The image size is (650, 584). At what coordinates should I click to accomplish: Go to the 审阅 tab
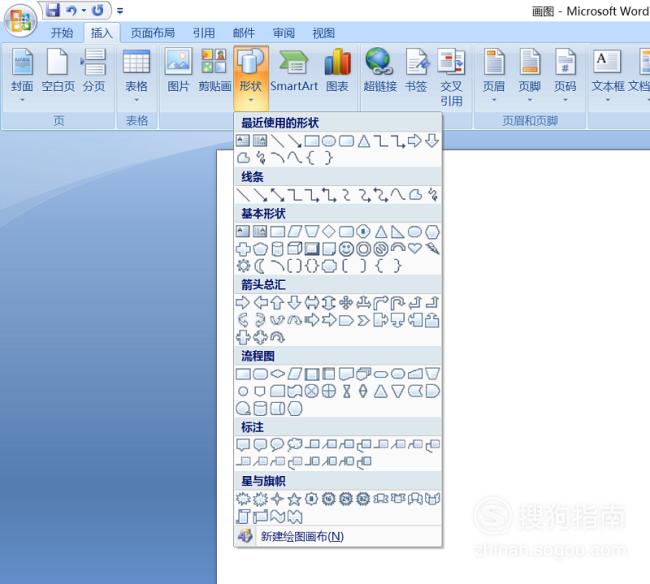coord(284,33)
